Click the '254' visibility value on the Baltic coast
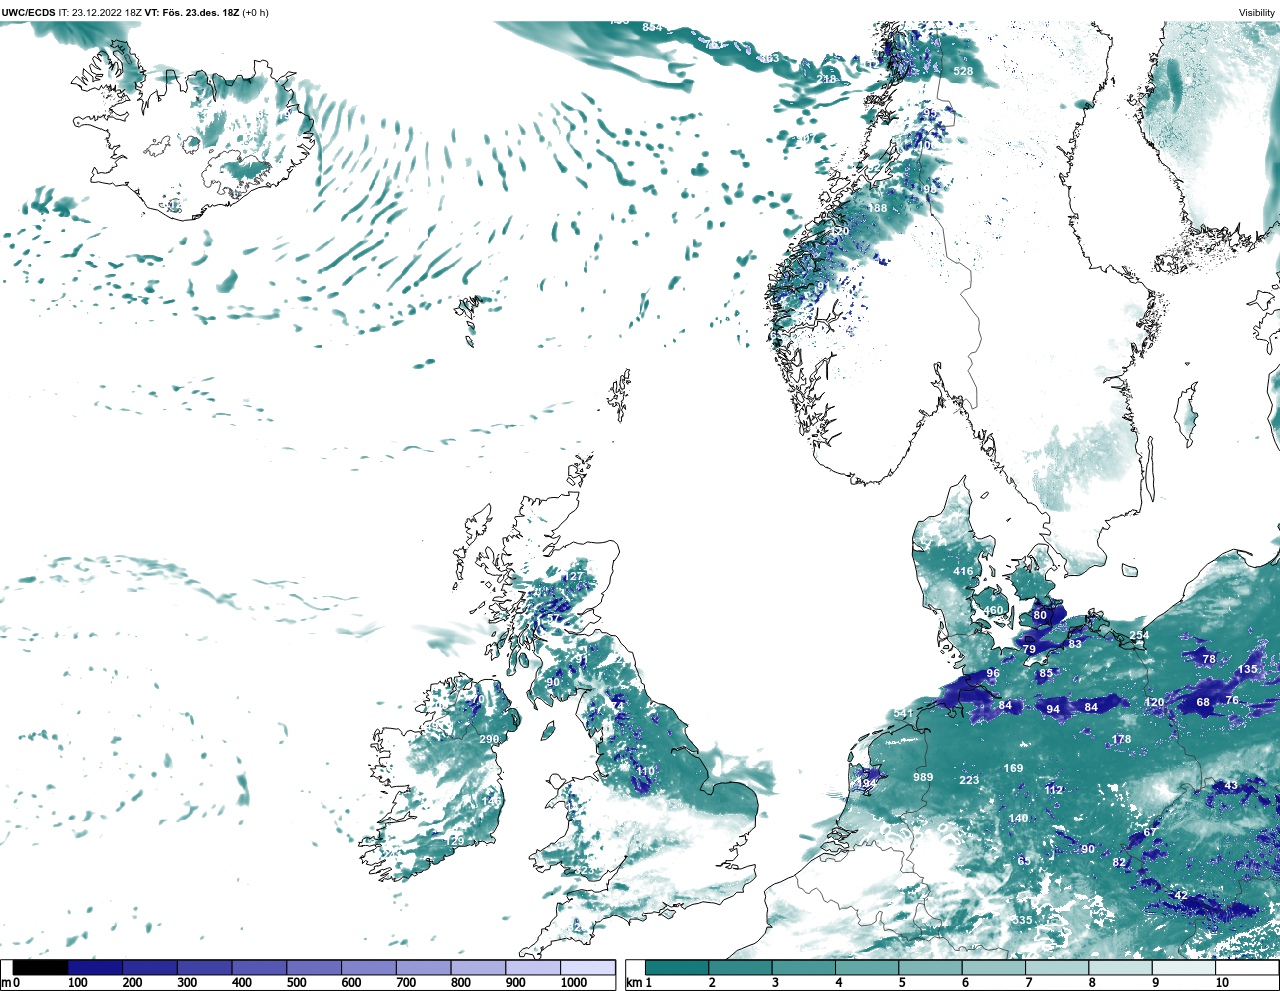The image size is (1280, 991). (x=1139, y=636)
